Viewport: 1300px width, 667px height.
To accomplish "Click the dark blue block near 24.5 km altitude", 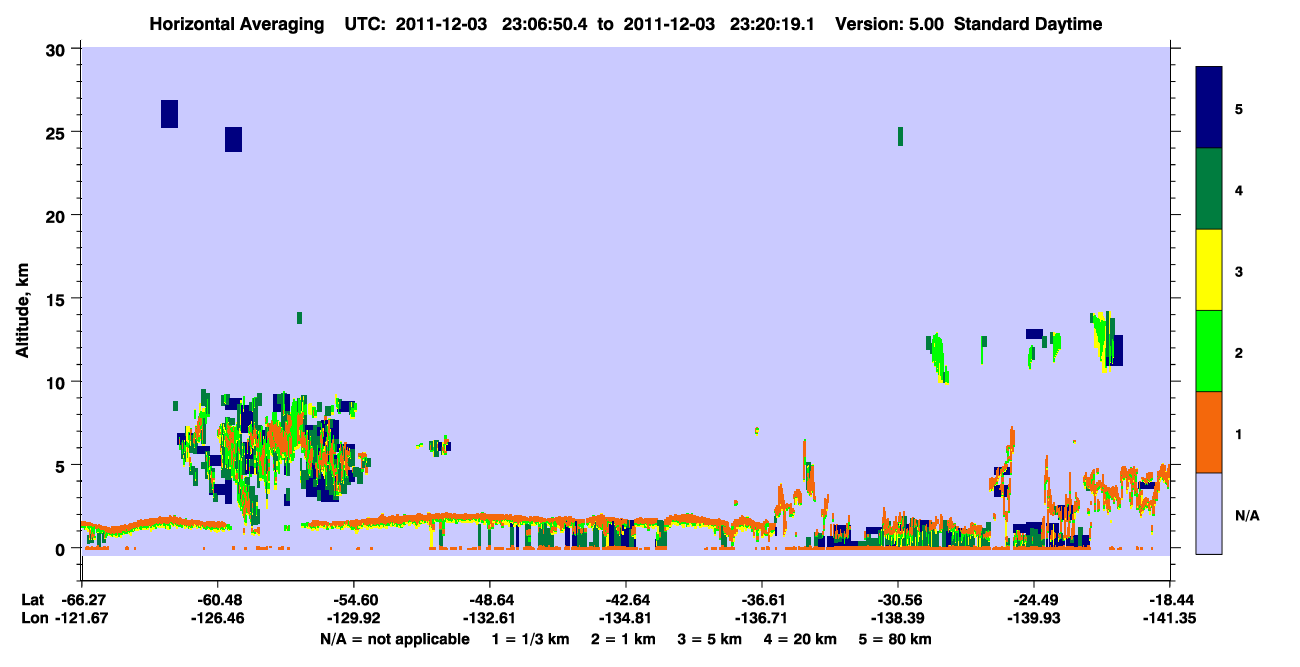I will pyautogui.click(x=233, y=139).
